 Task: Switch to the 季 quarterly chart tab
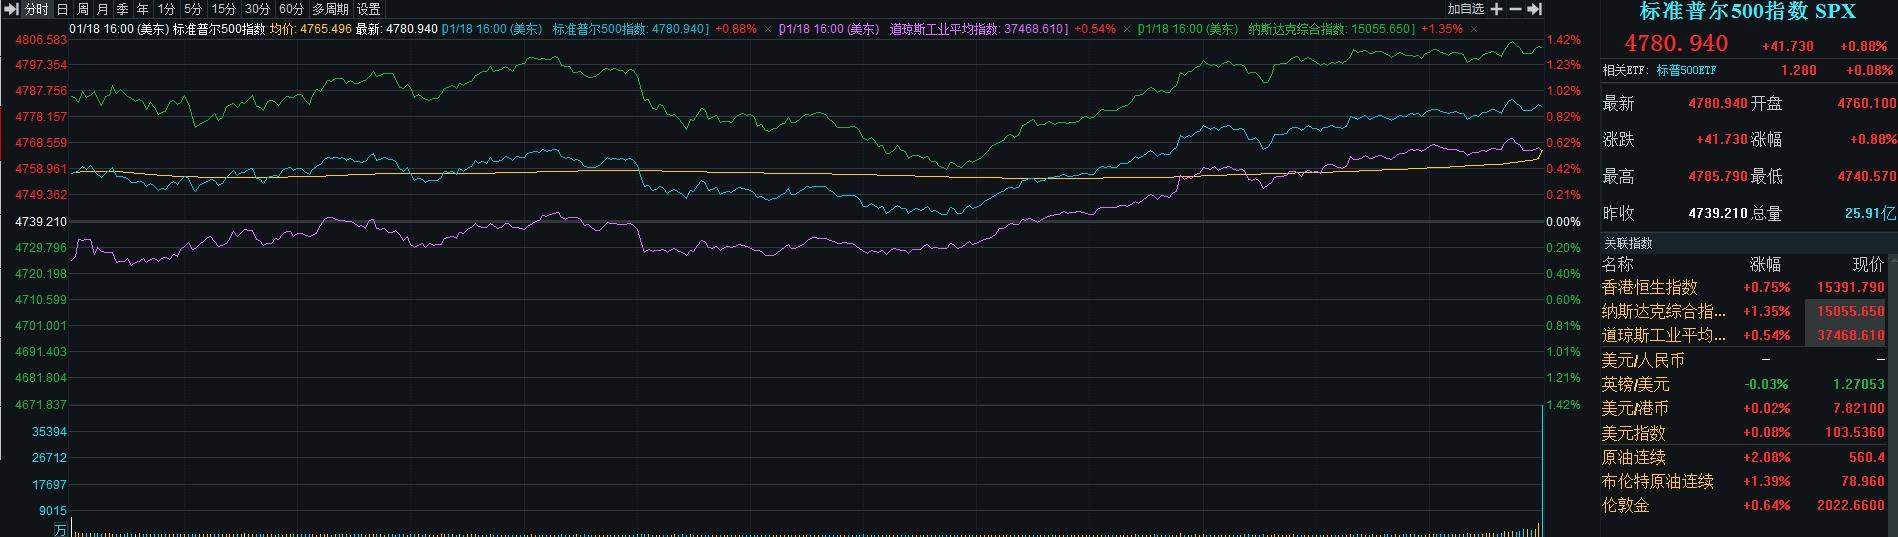click(123, 9)
